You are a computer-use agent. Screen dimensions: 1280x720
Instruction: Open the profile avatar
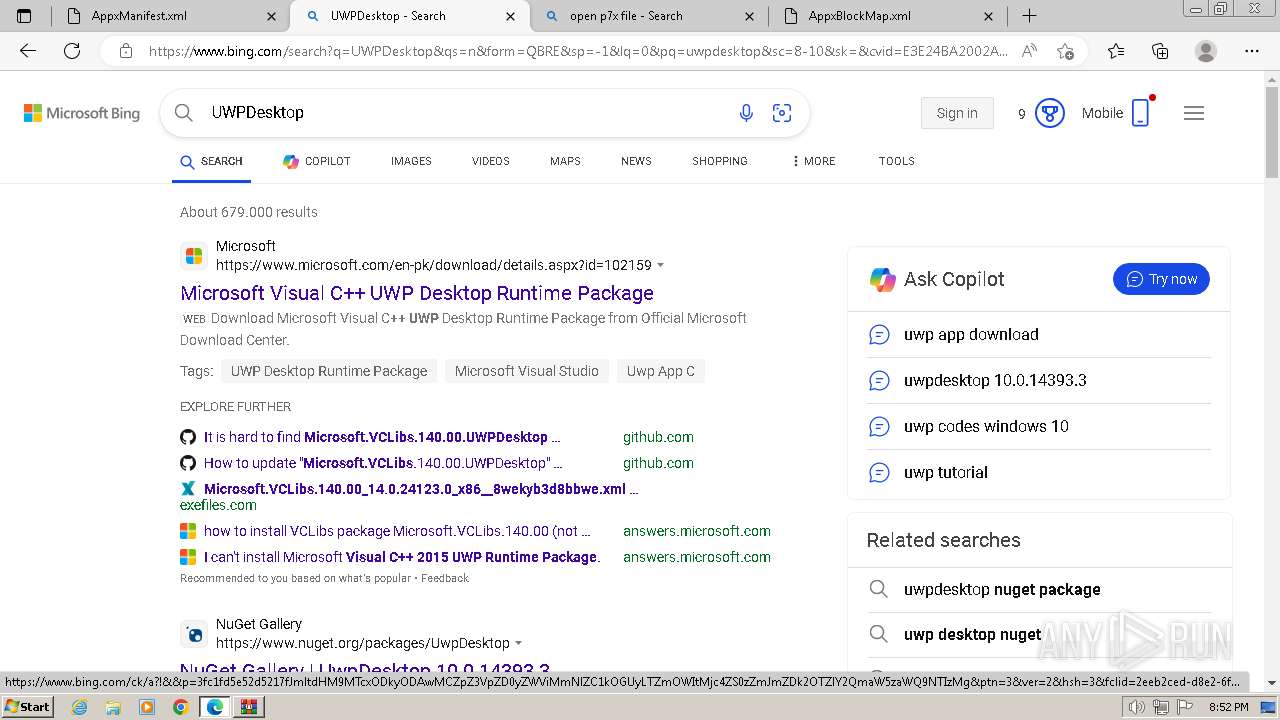(x=1206, y=51)
